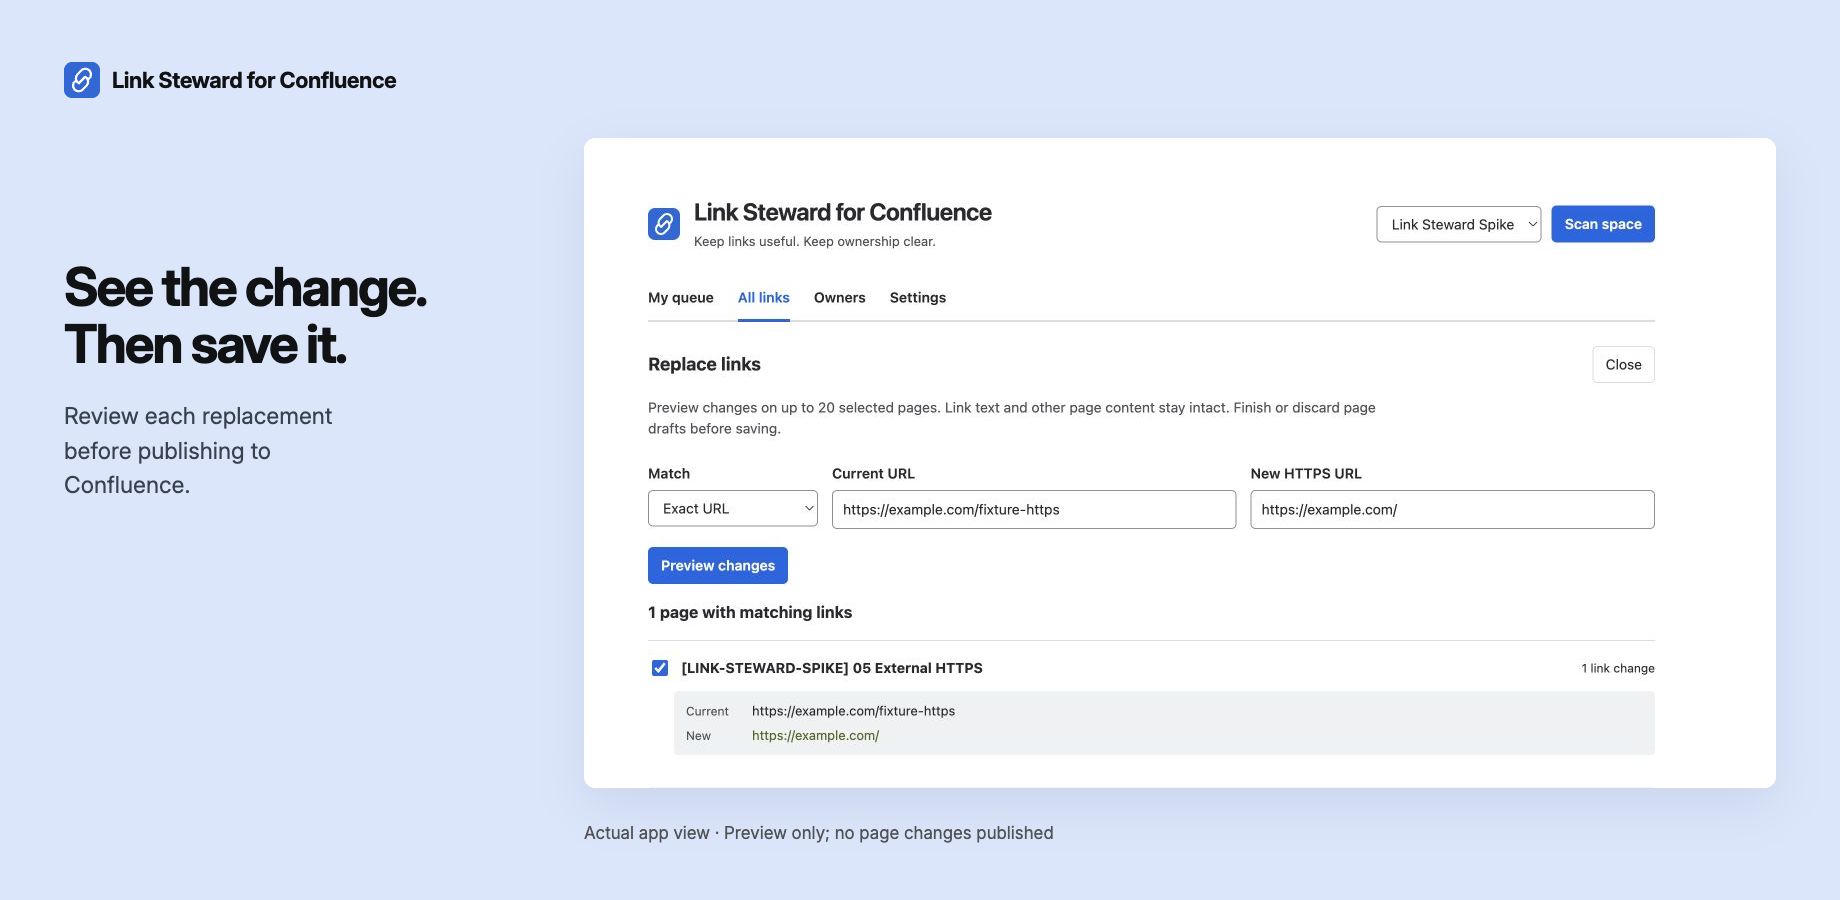Click the green new URL https://example.com/ in preview
The height and width of the screenshot is (900, 1840).
tap(815, 735)
